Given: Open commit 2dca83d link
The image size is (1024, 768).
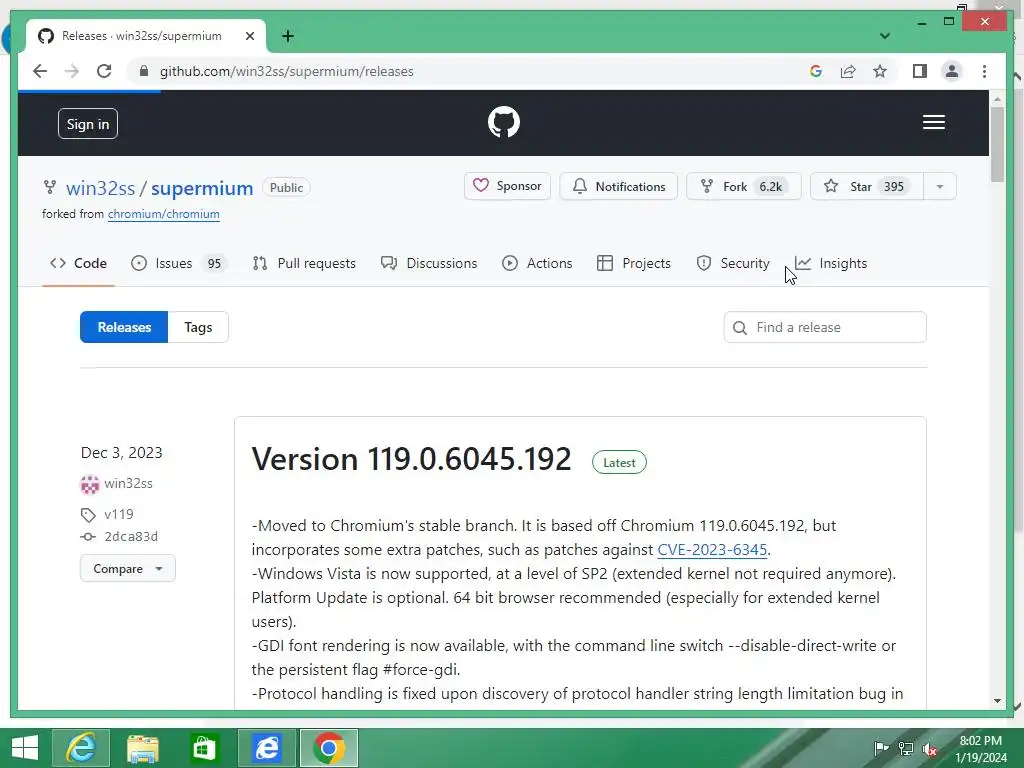Looking at the screenshot, I should point(131,536).
